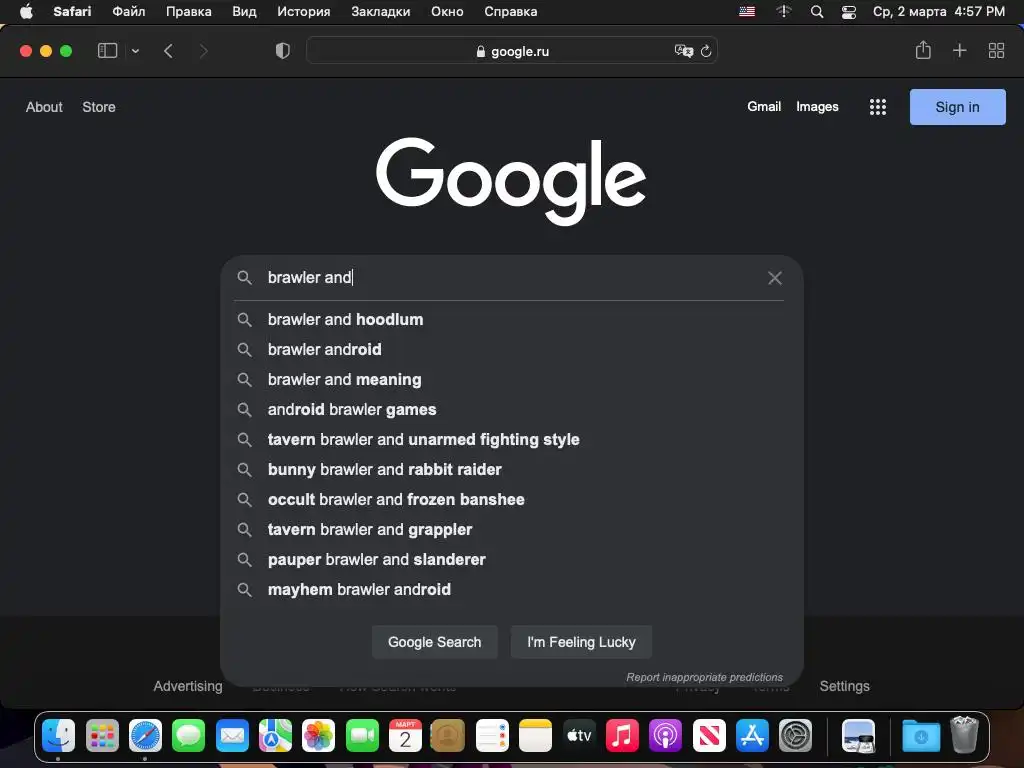This screenshot has width=1024, height=768.
Task: Choose 'occult brawler and frozen banshee'
Action: click(x=511, y=500)
